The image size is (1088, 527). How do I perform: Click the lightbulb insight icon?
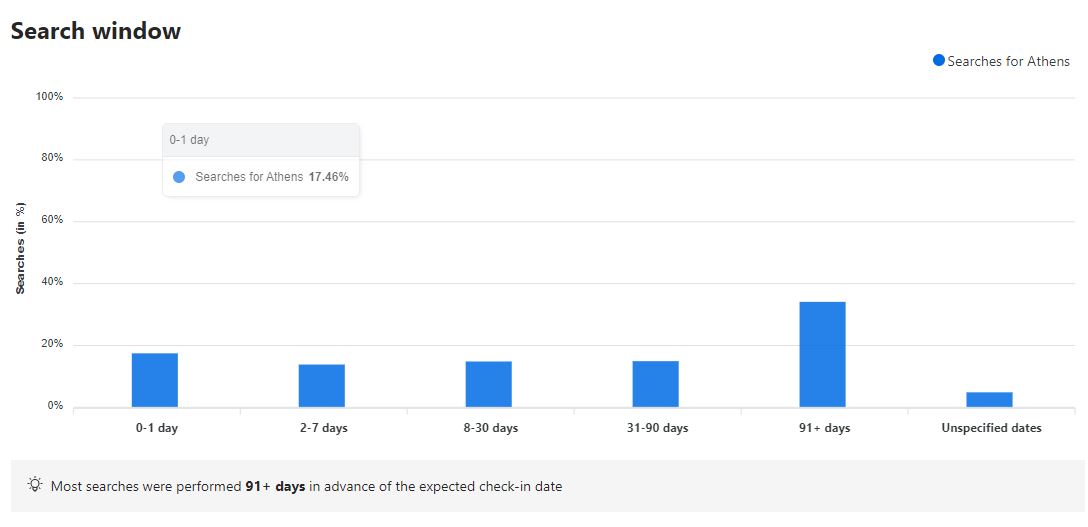coord(35,486)
